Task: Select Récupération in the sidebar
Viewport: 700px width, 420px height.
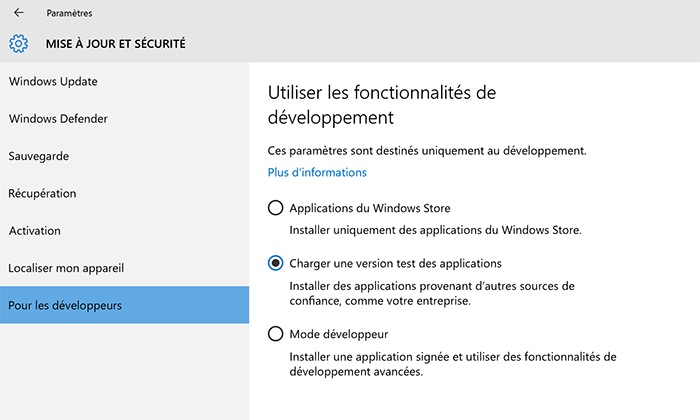Action: point(42,193)
